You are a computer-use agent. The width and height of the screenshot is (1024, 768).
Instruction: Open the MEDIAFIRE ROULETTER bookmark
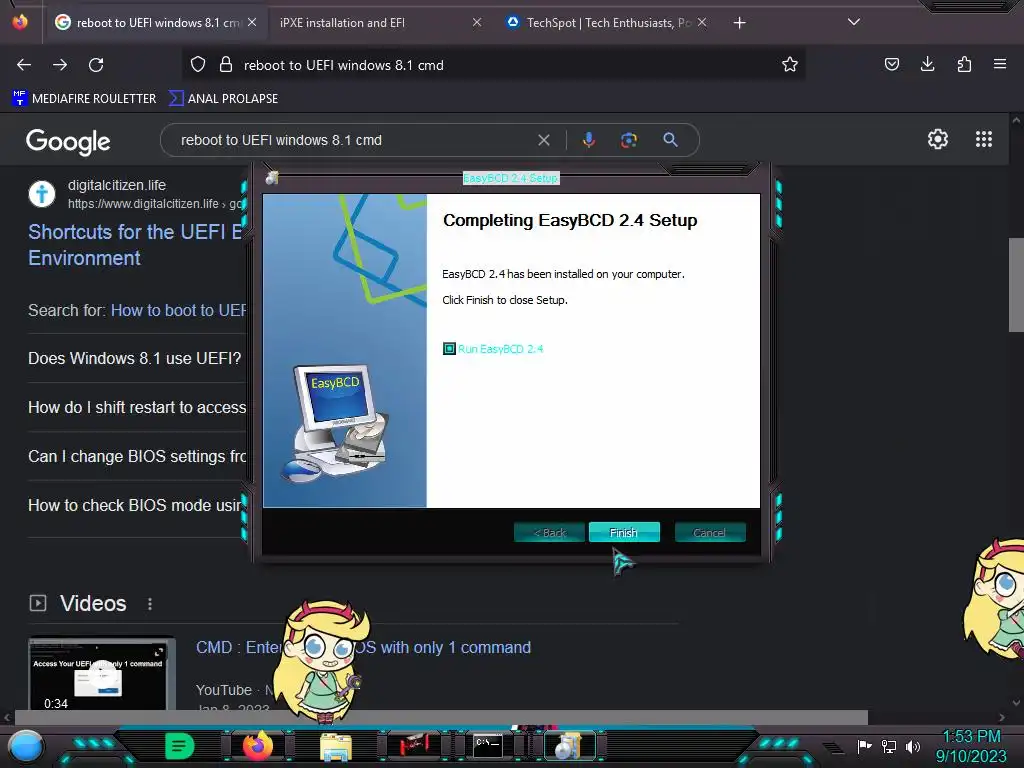84,99
